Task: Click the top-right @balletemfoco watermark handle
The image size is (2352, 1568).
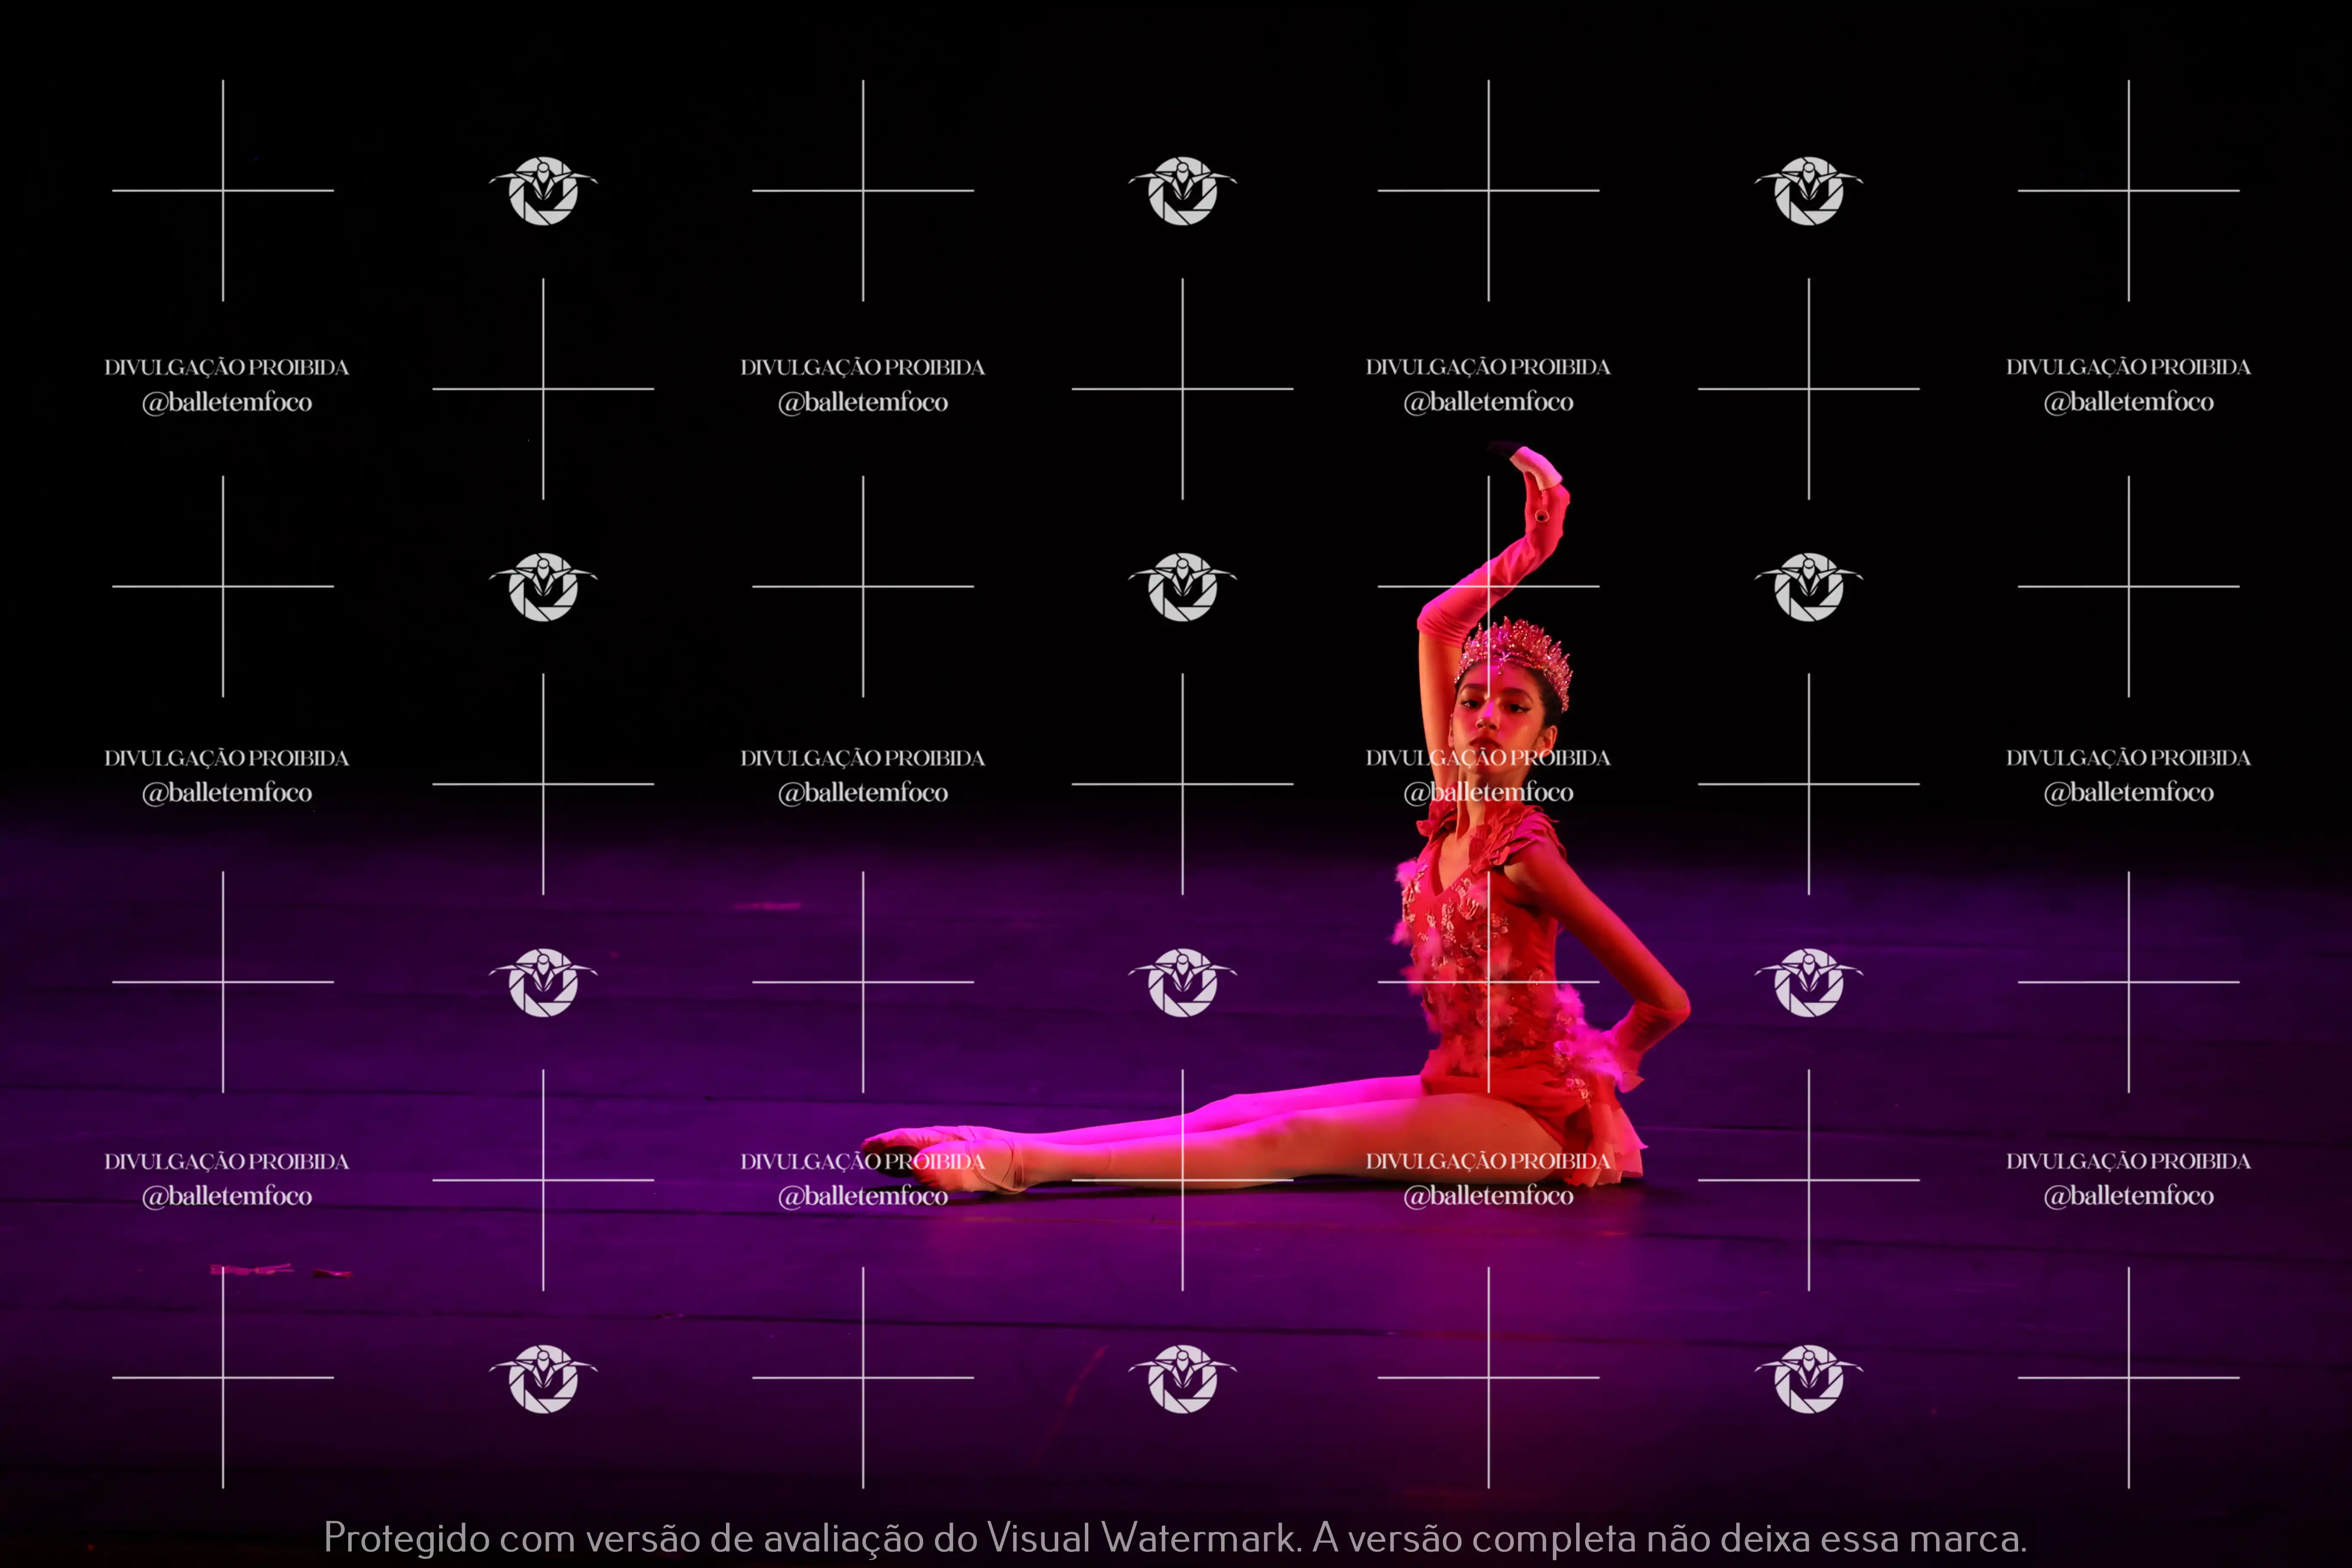Action: [x=2128, y=402]
